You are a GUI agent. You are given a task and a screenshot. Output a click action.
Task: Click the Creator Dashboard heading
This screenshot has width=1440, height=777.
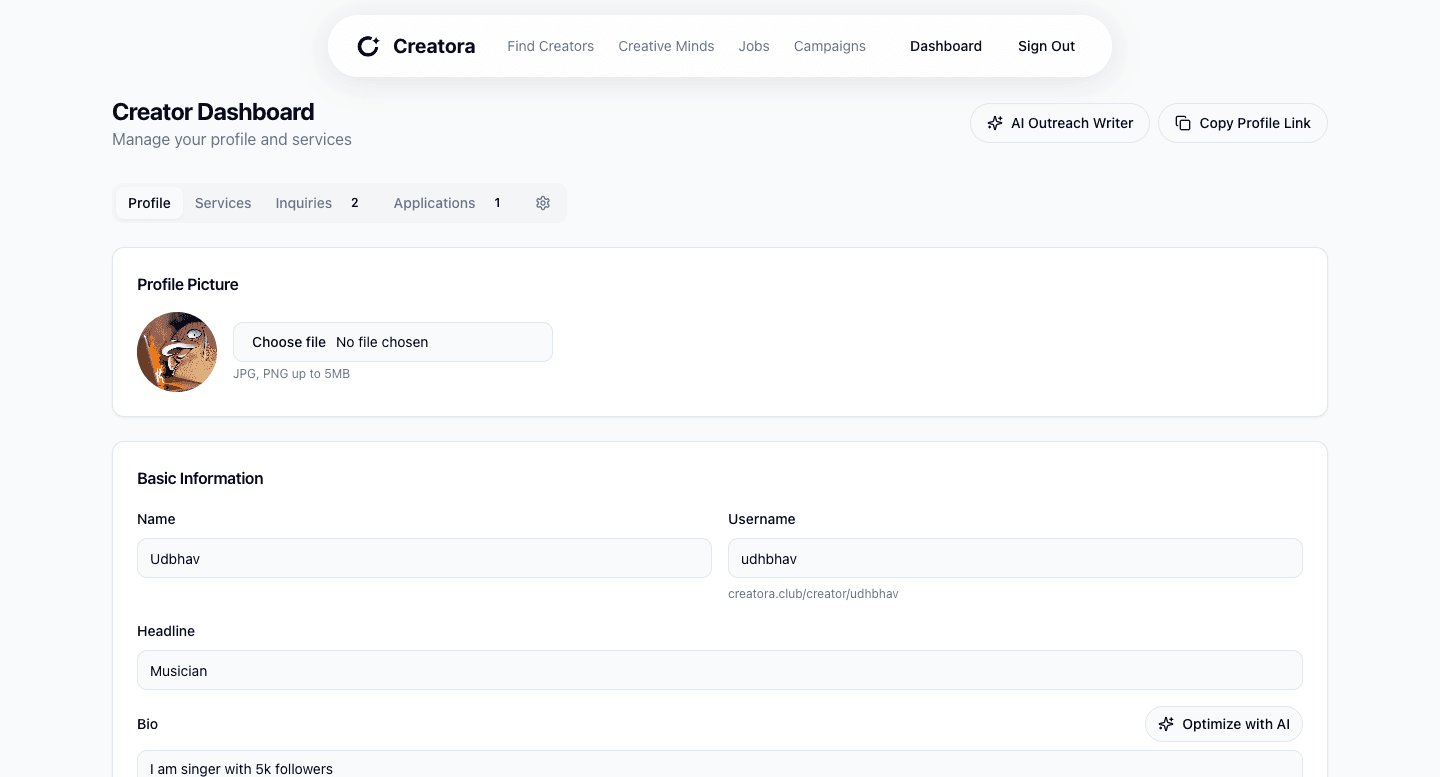point(213,112)
